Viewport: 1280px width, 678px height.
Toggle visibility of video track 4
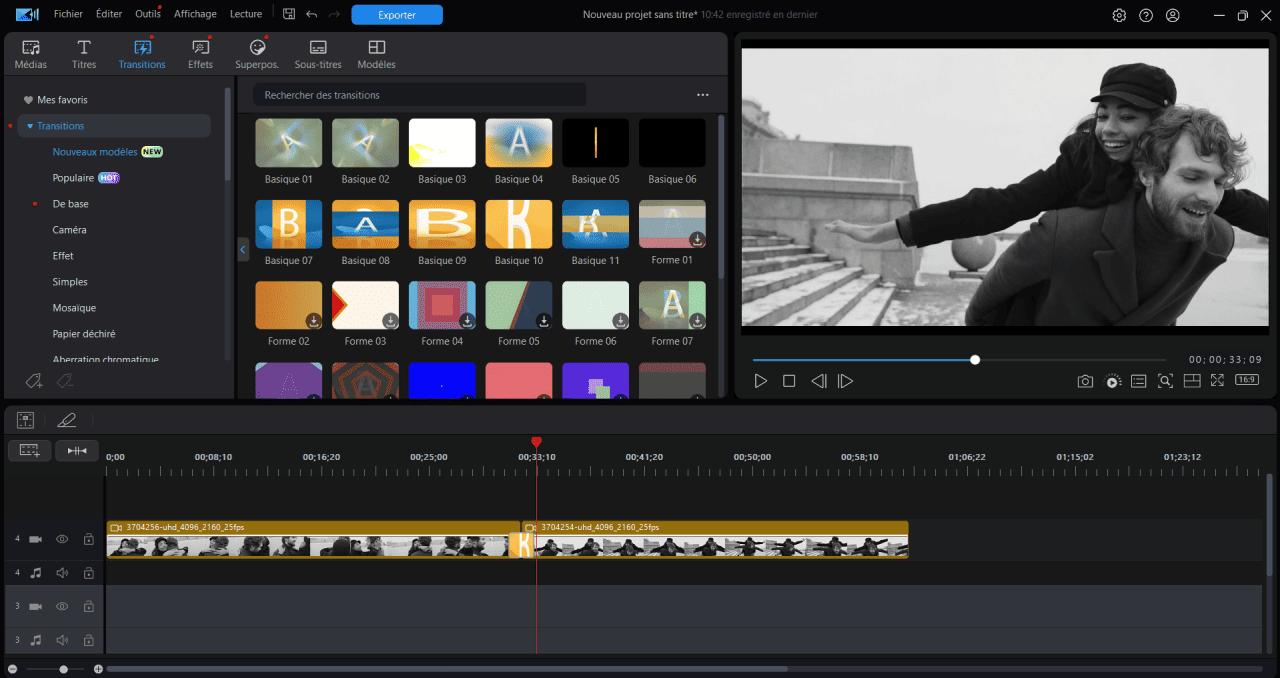pyautogui.click(x=61, y=539)
